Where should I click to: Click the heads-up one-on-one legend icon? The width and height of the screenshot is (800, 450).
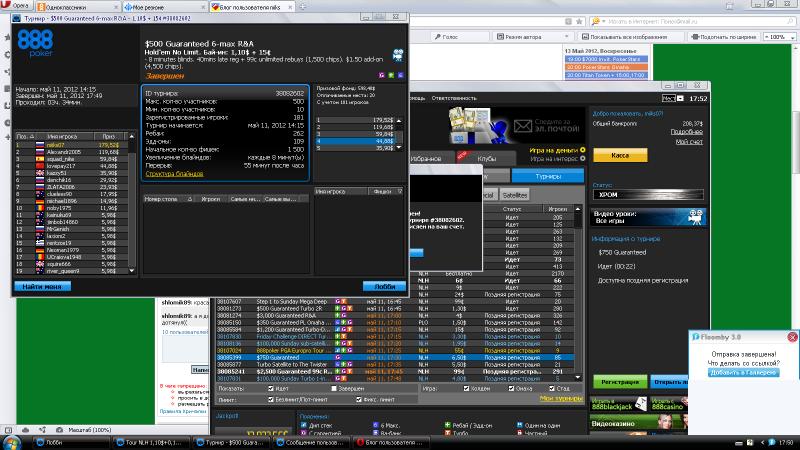[x=520, y=425]
